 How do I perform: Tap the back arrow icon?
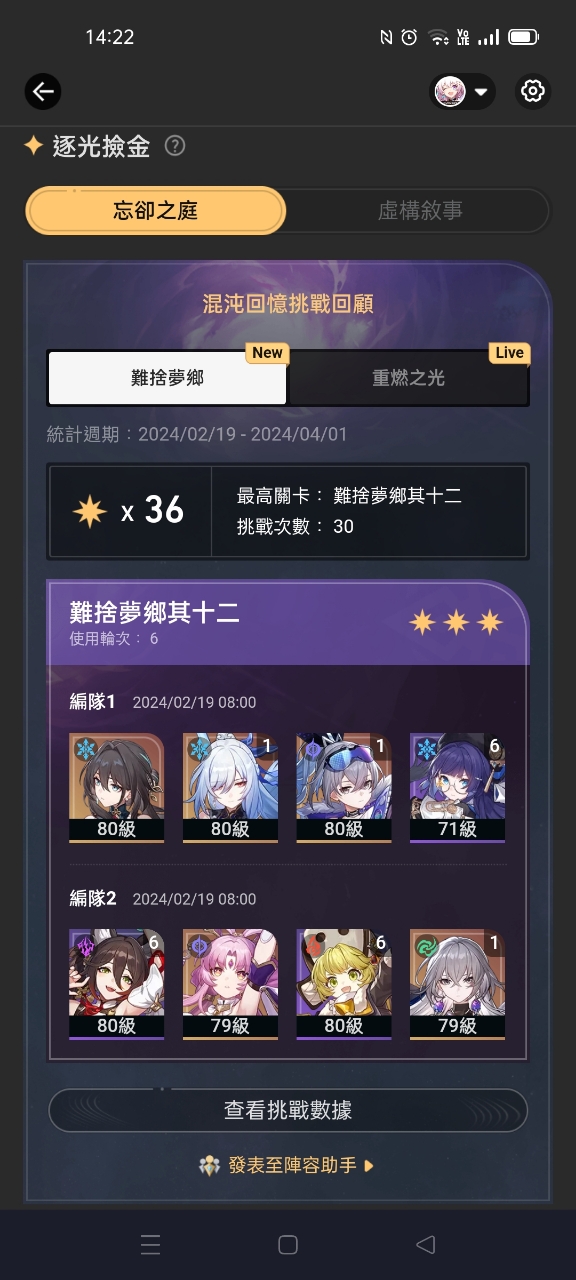tap(43, 92)
